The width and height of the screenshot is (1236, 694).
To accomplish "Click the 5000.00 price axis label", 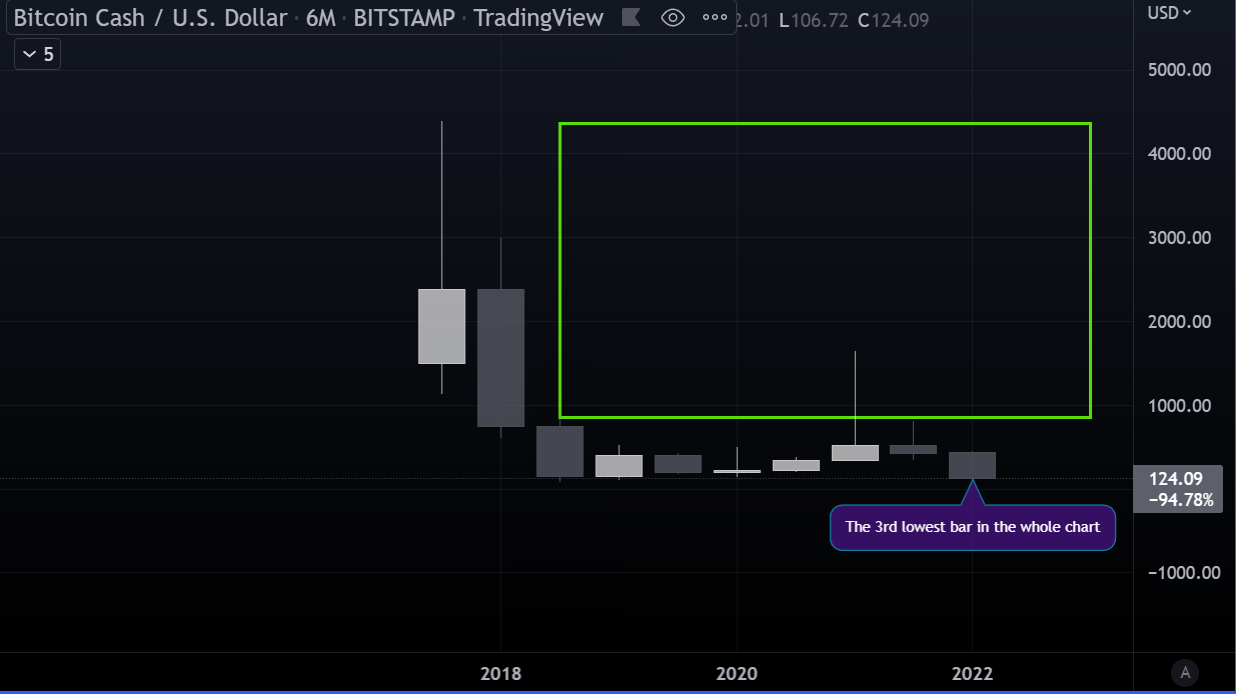I will (x=1180, y=70).
